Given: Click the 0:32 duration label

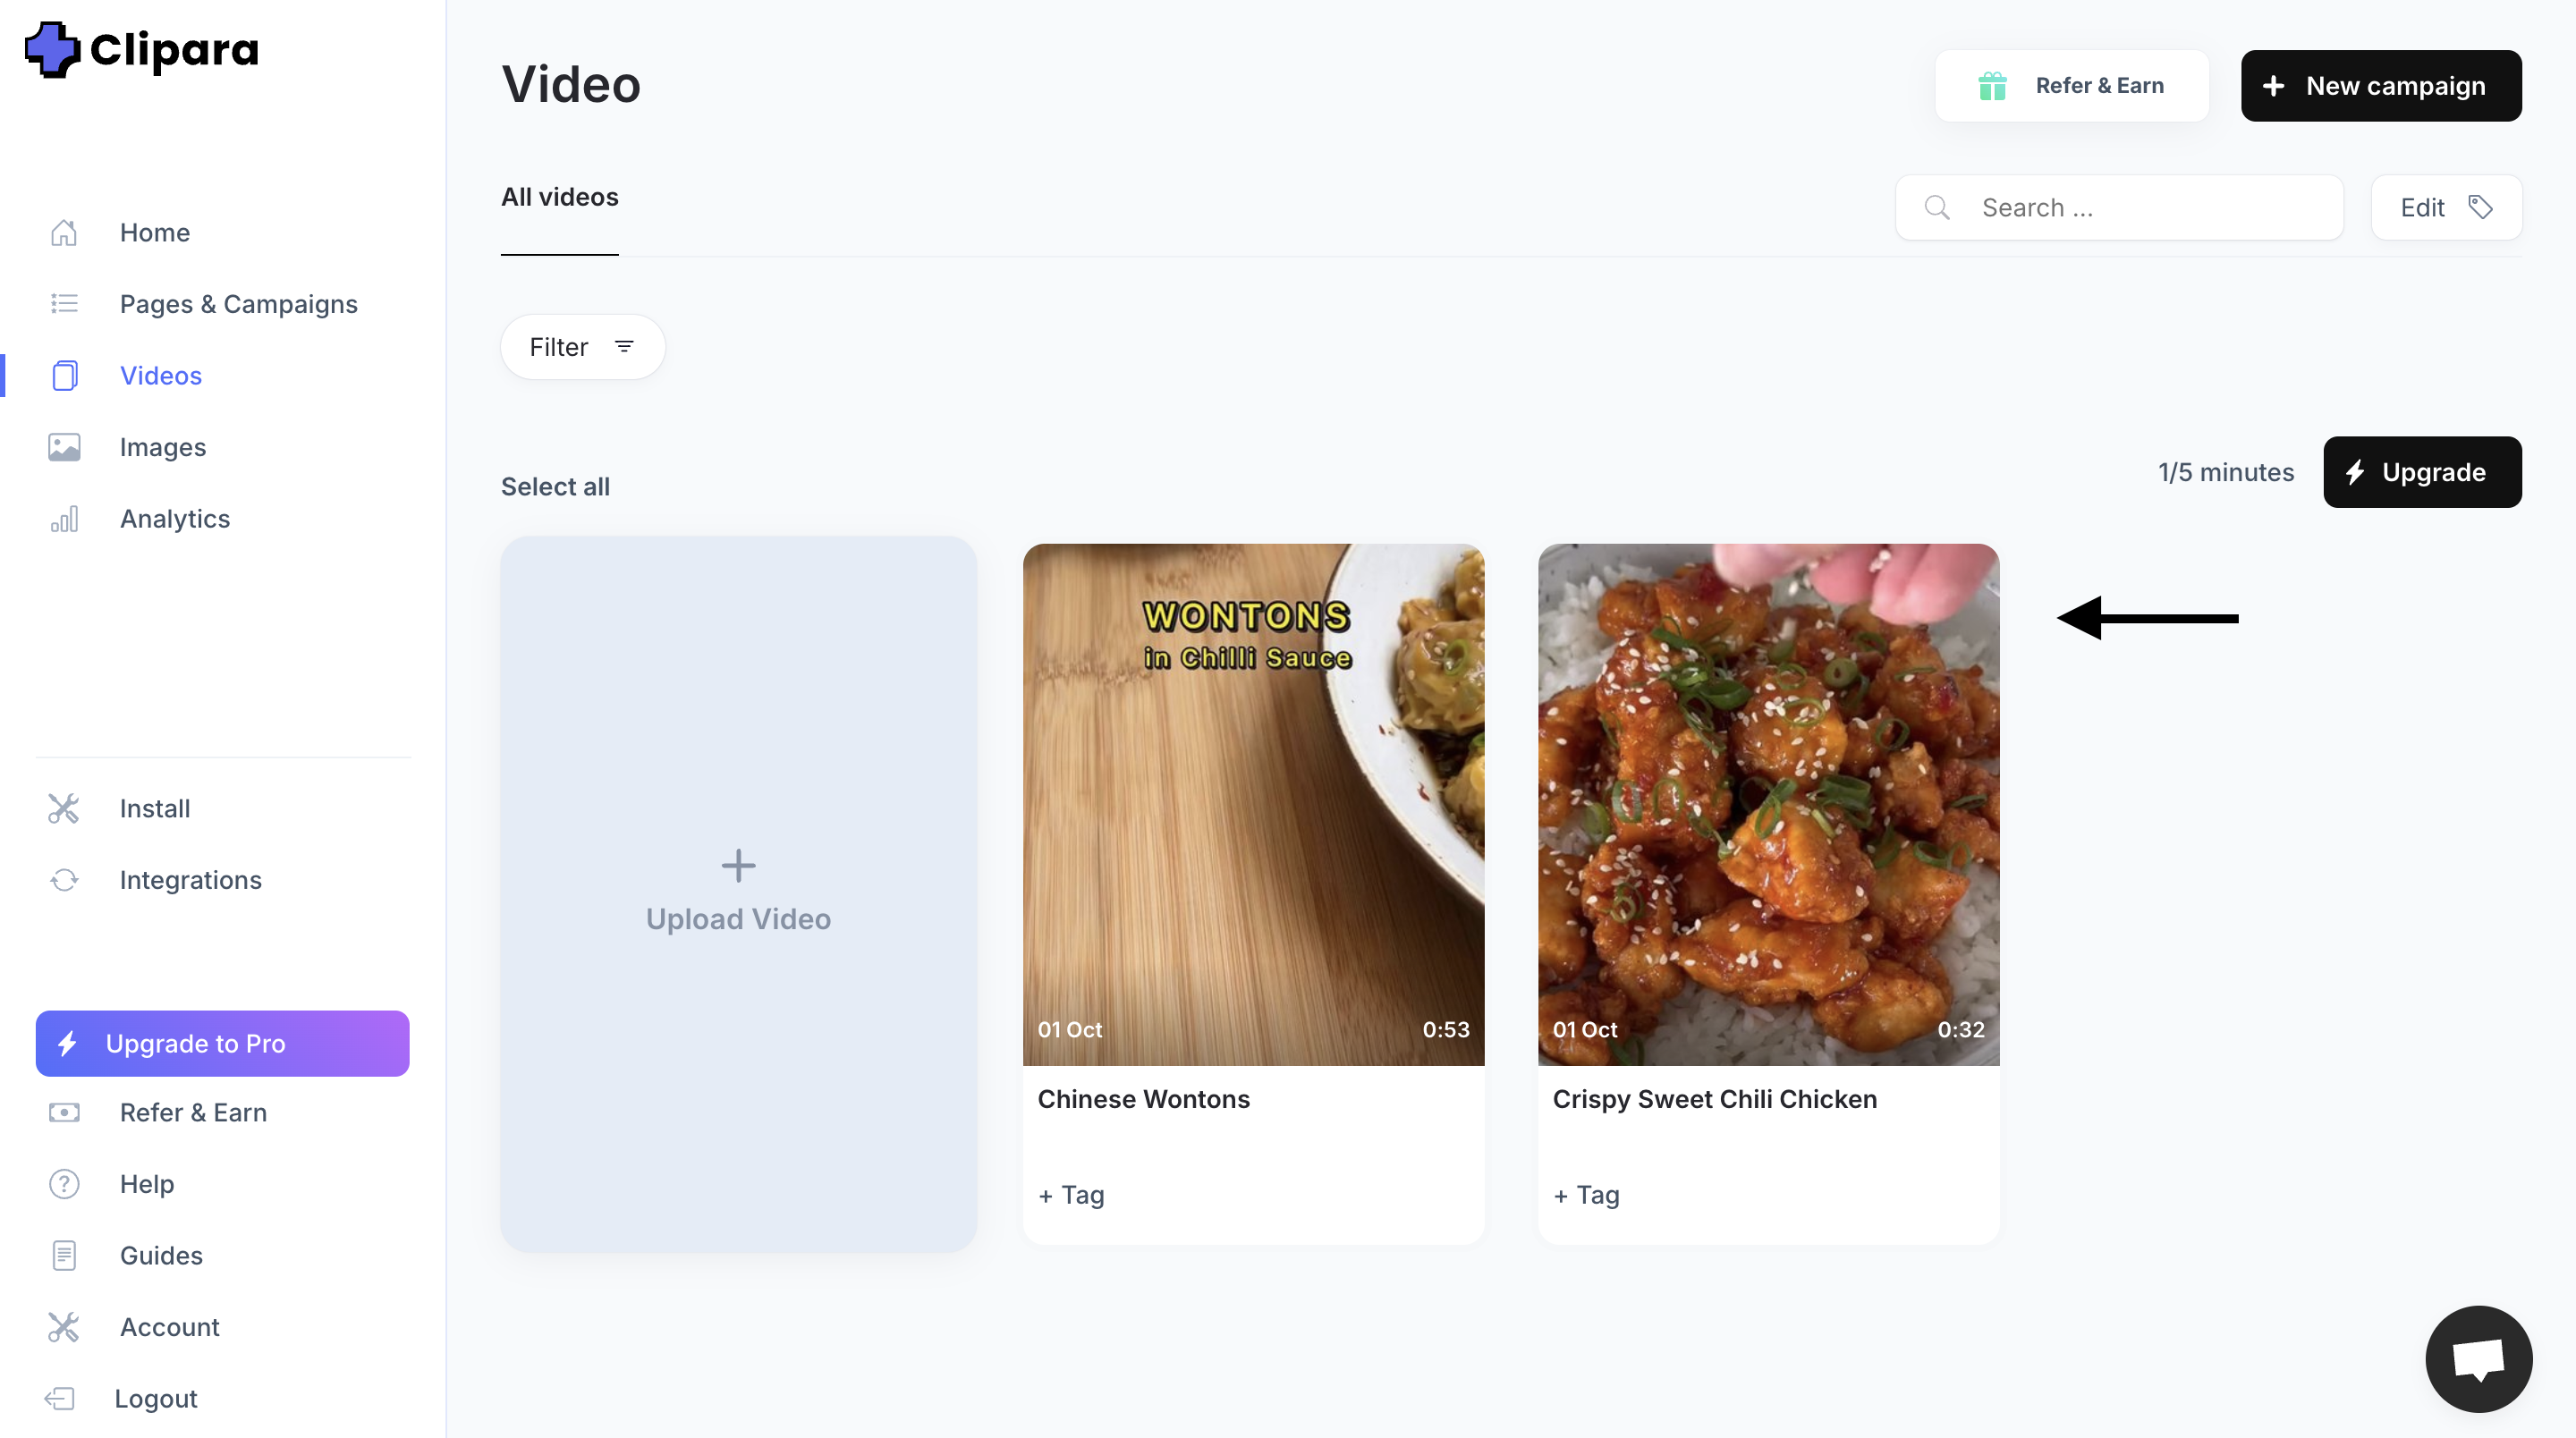Looking at the screenshot, I should pyautogui.click(x=1961, y=1029).
